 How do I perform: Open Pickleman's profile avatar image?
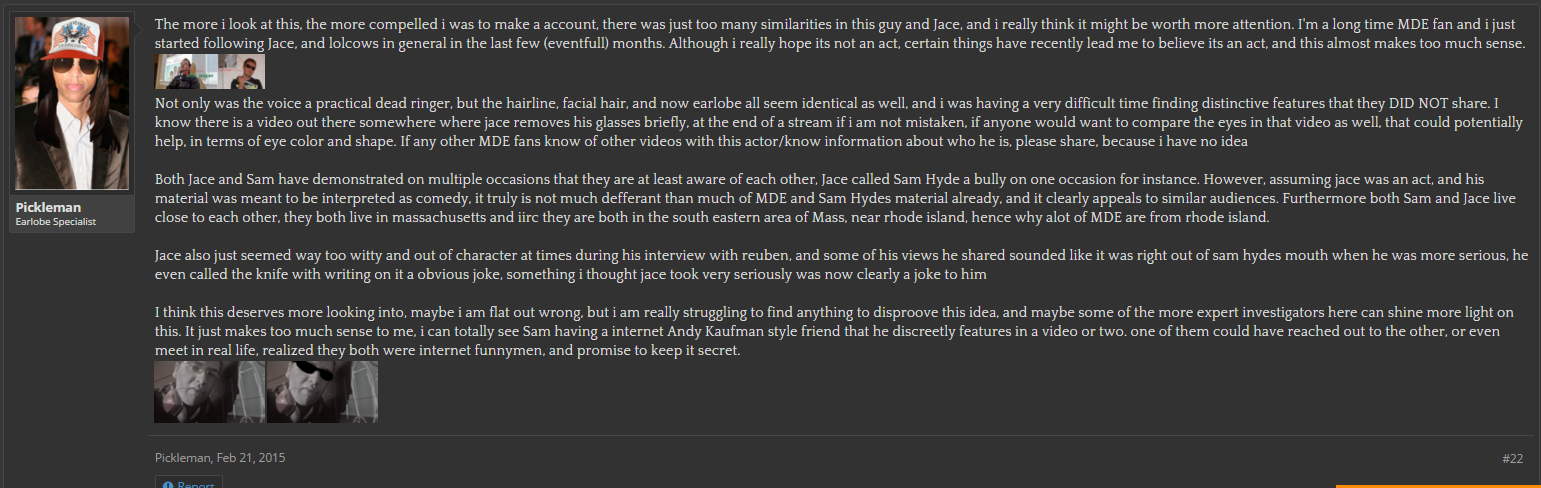[74, 103]
